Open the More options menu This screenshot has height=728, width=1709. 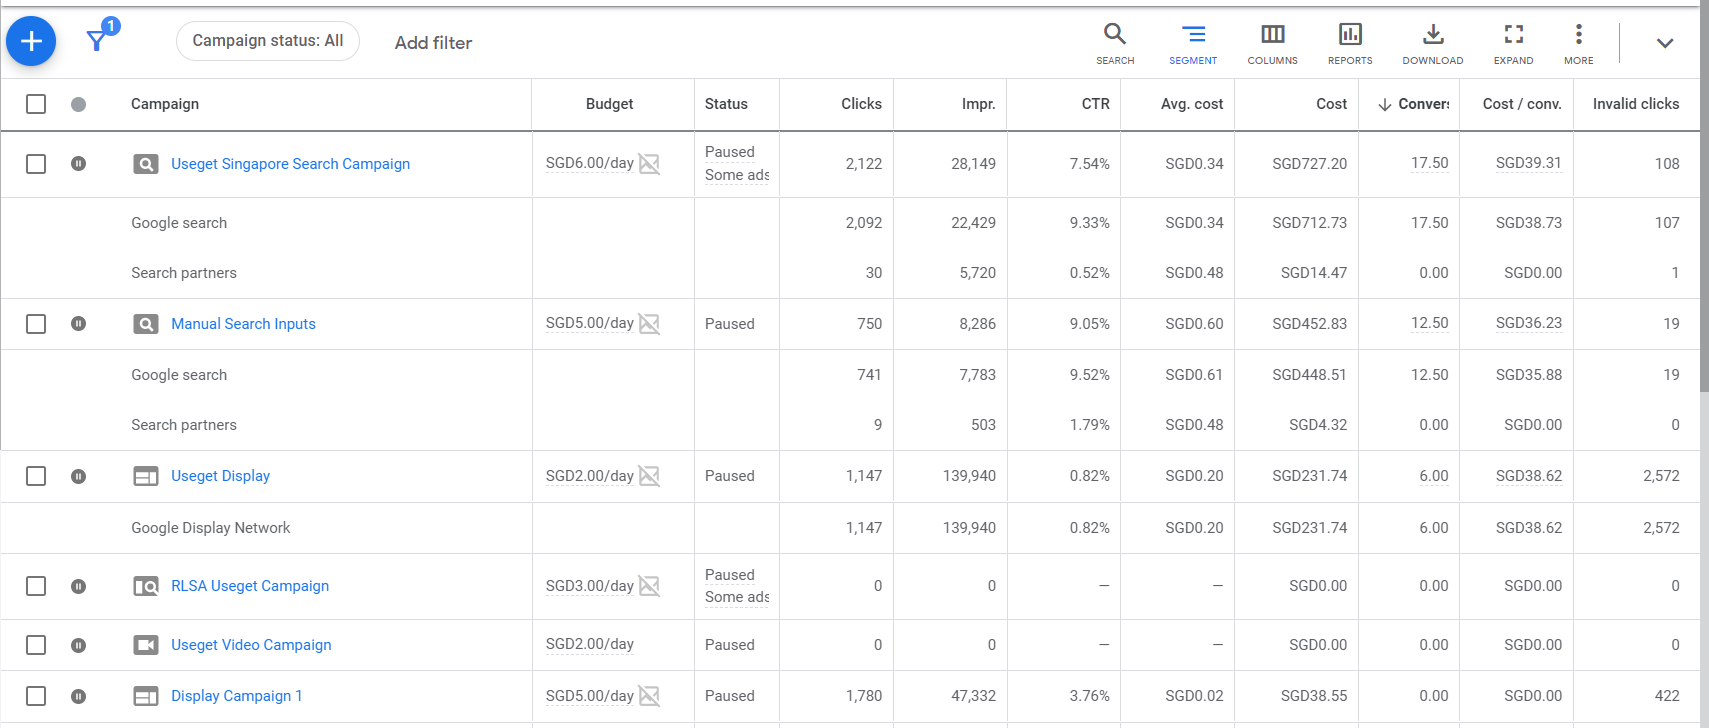[x=1579, y=44]
